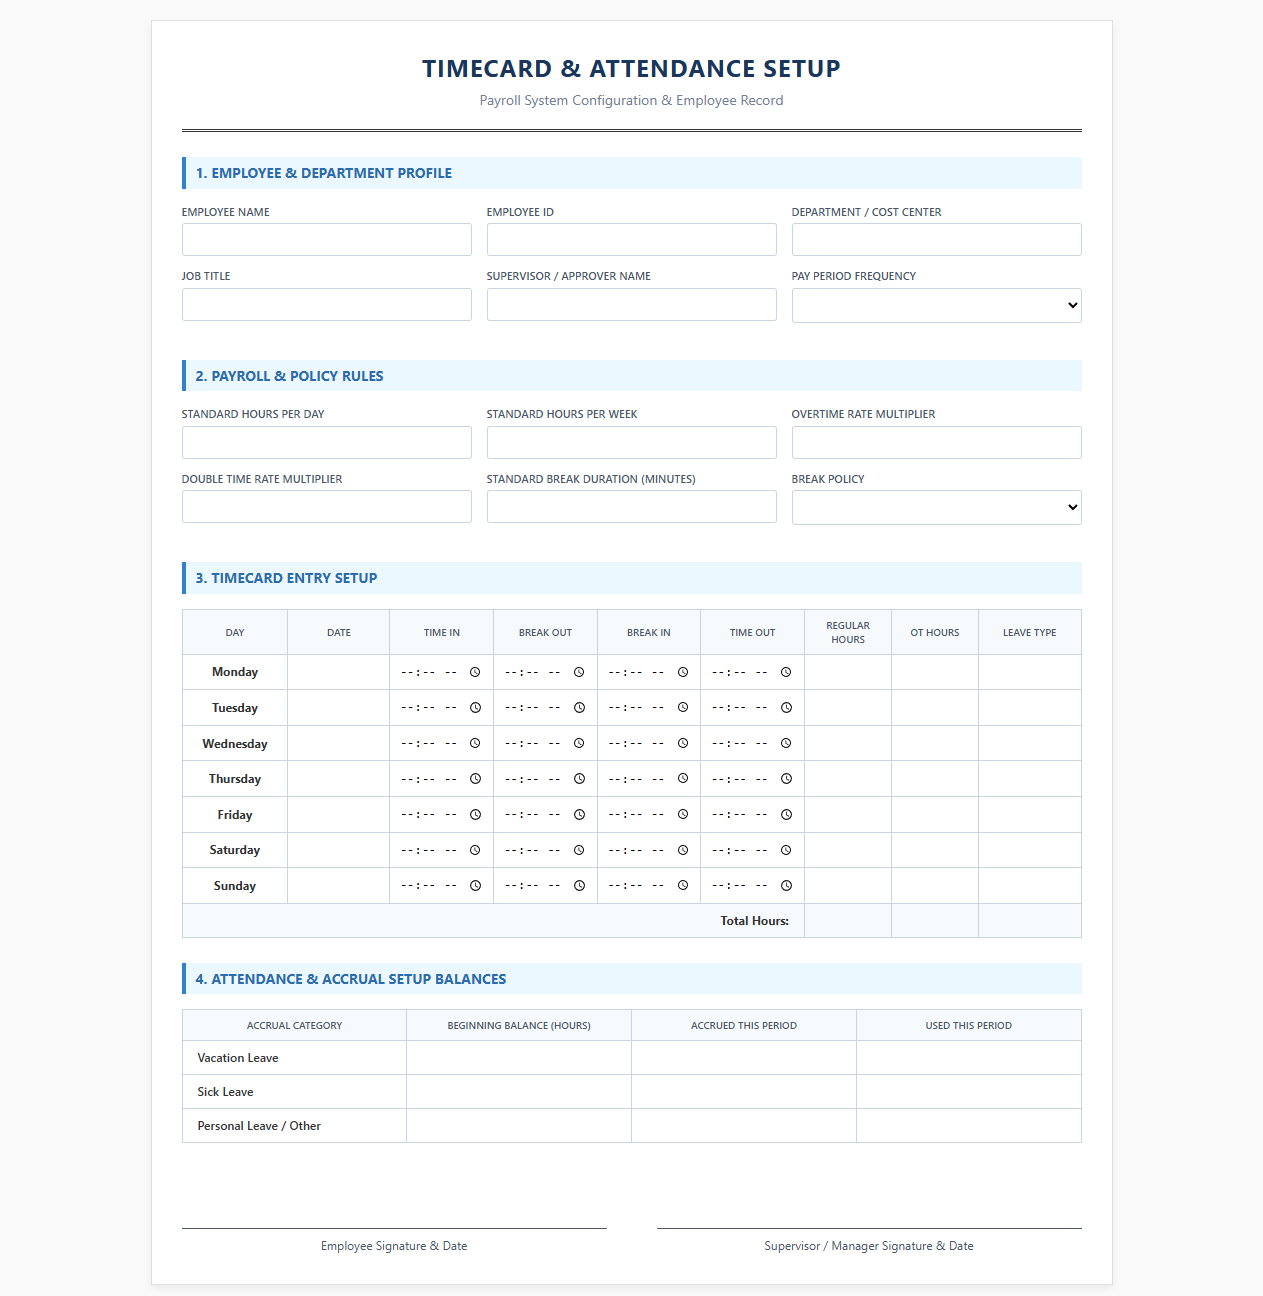
Task: Click Vacation Leave used this period cell
Action: click(x=969, y=1058)
